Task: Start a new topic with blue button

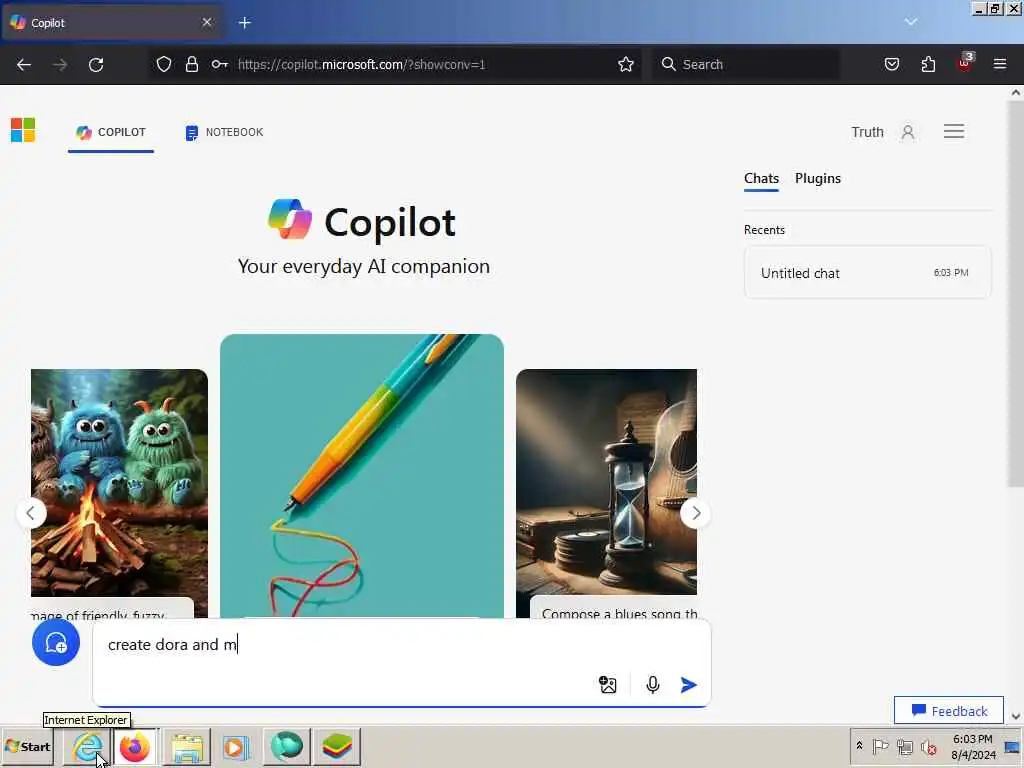Action: (56, 643)
